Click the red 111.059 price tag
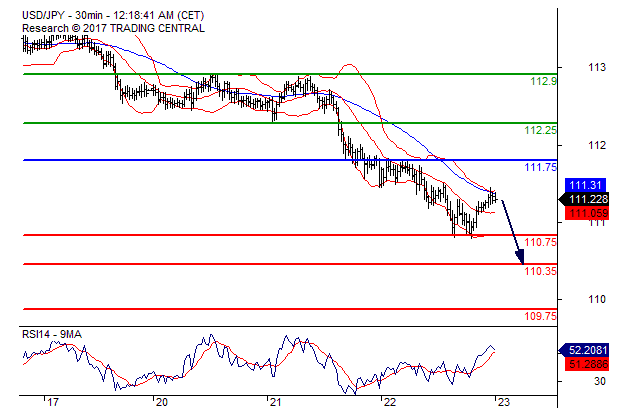 [585, 213]
